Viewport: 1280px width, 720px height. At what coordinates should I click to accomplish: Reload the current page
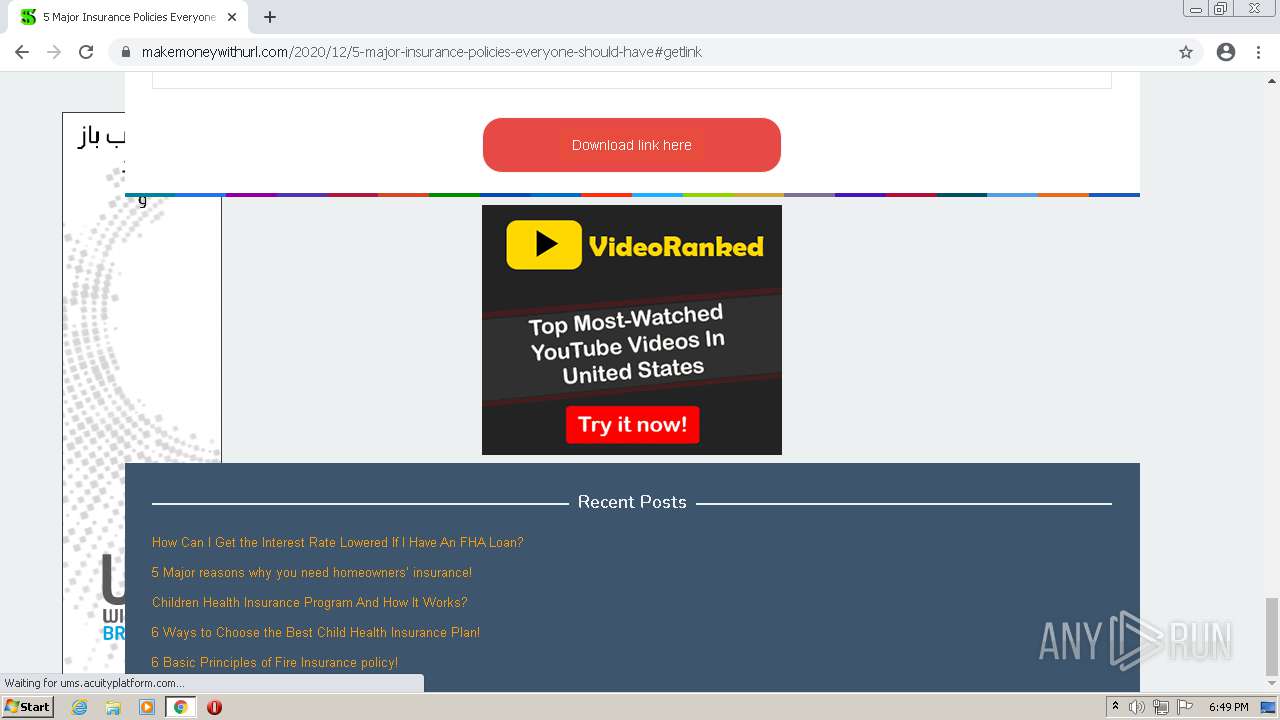(86, 52)
